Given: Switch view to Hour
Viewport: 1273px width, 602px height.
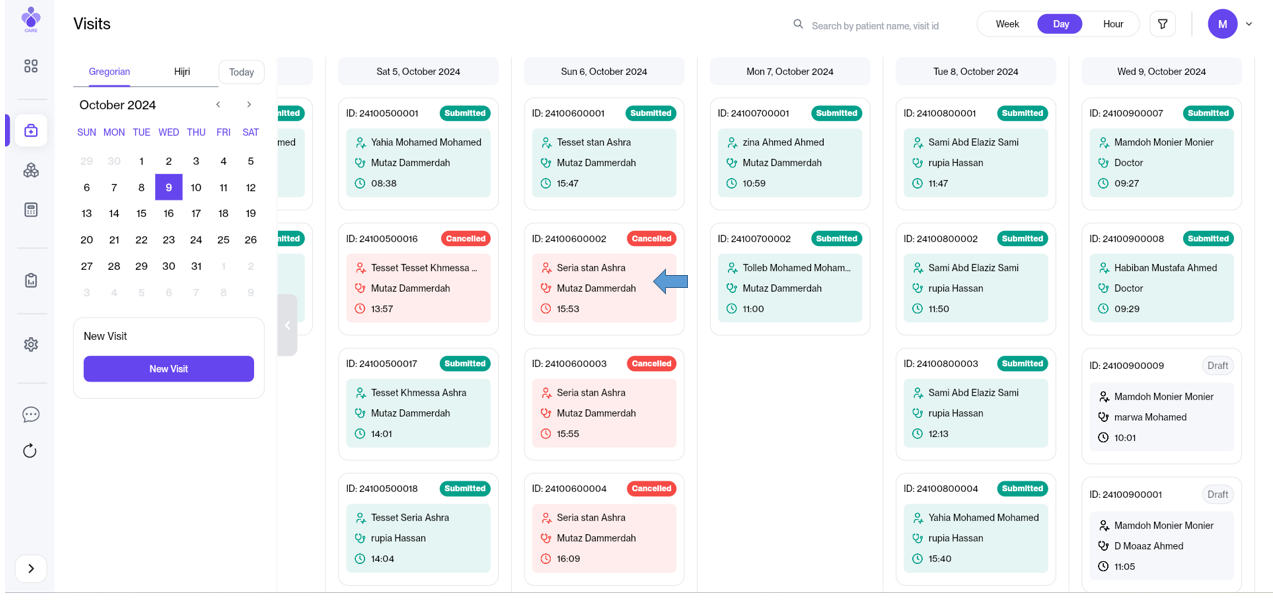Looking at the screenshot, I should tap(1112, 24).
